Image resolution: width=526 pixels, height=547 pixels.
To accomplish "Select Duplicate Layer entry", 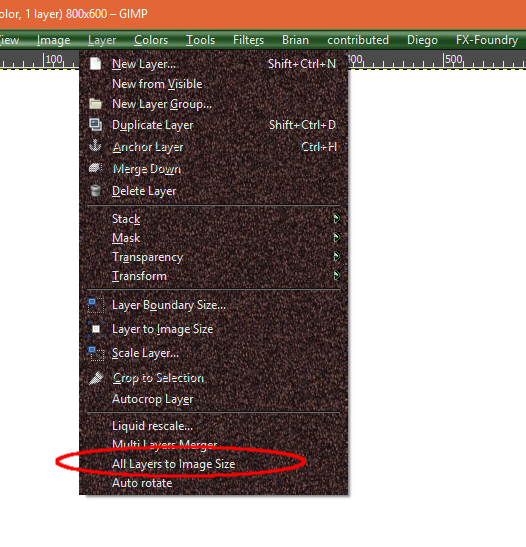I will click(213, 125).
